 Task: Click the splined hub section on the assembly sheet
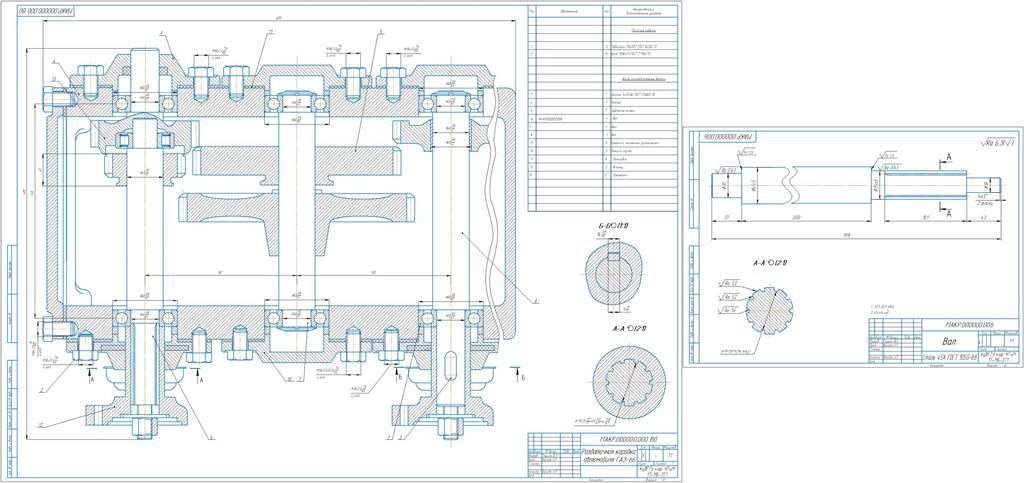tap(629, 382)
